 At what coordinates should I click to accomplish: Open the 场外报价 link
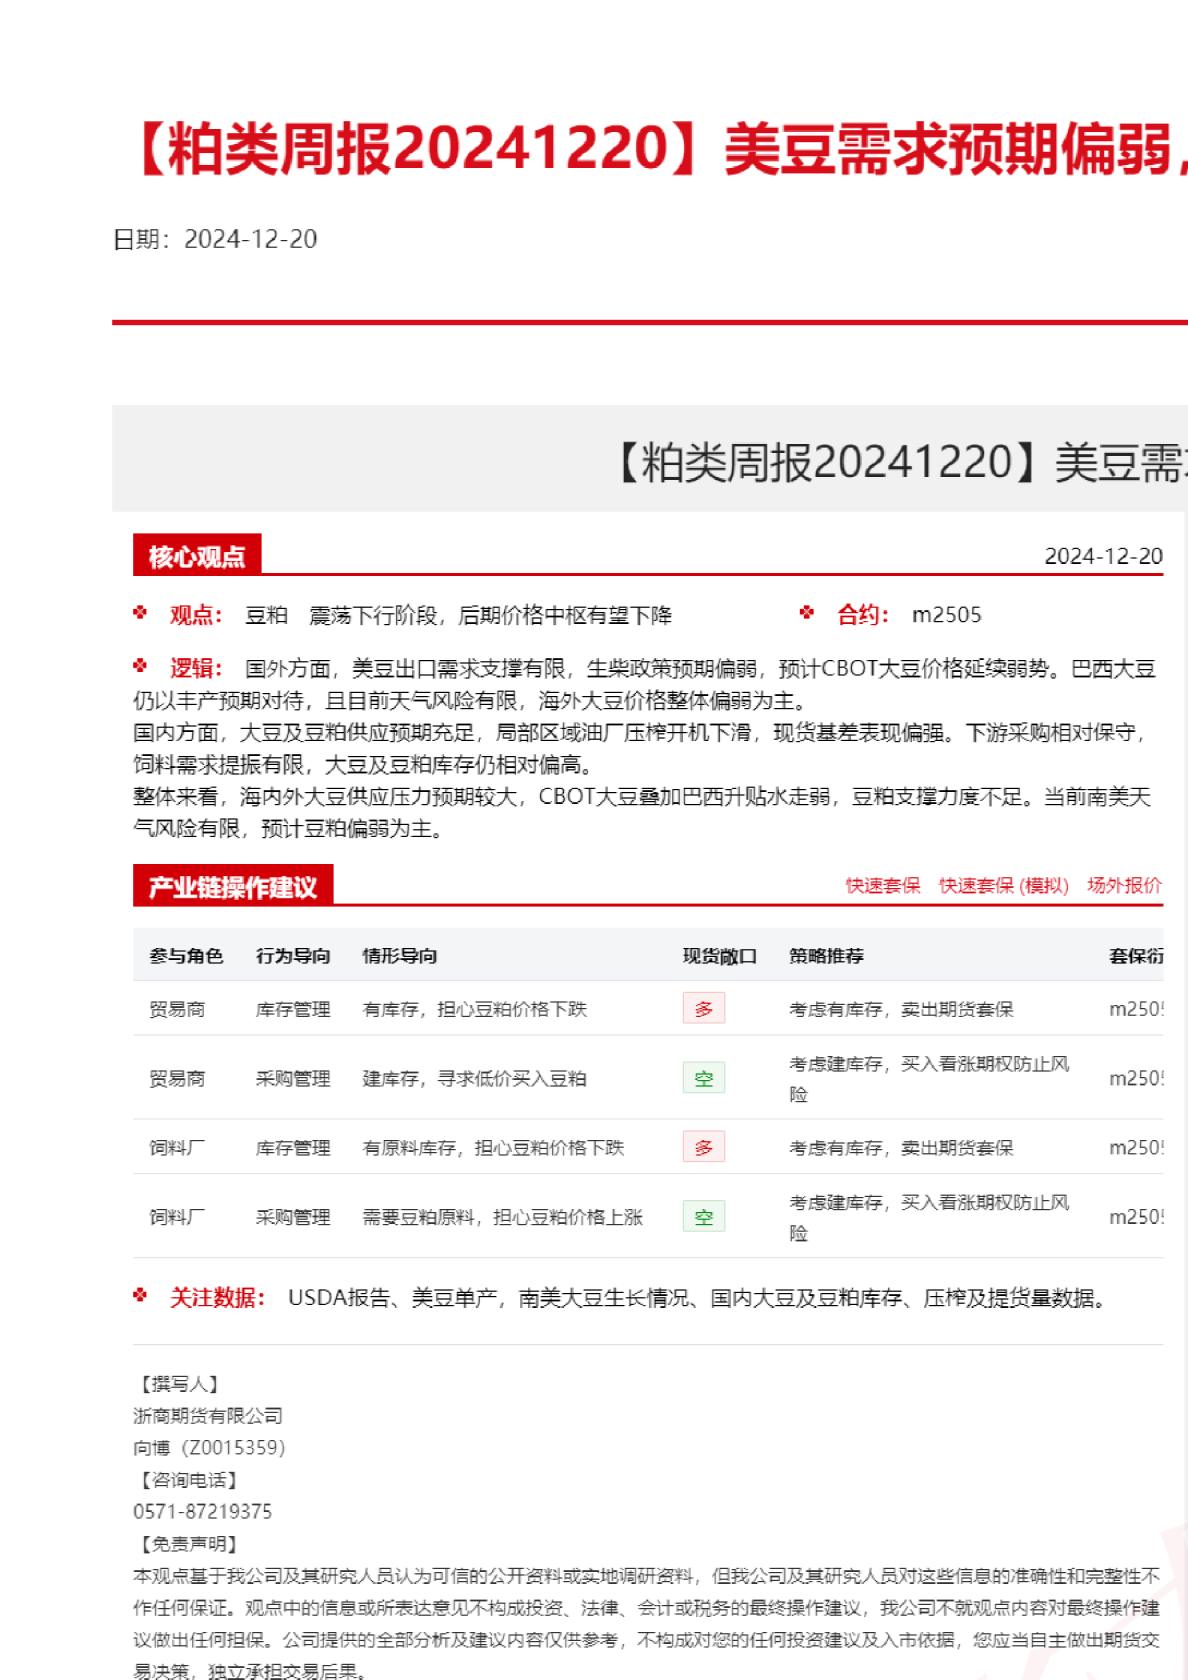coord(1124,885)
